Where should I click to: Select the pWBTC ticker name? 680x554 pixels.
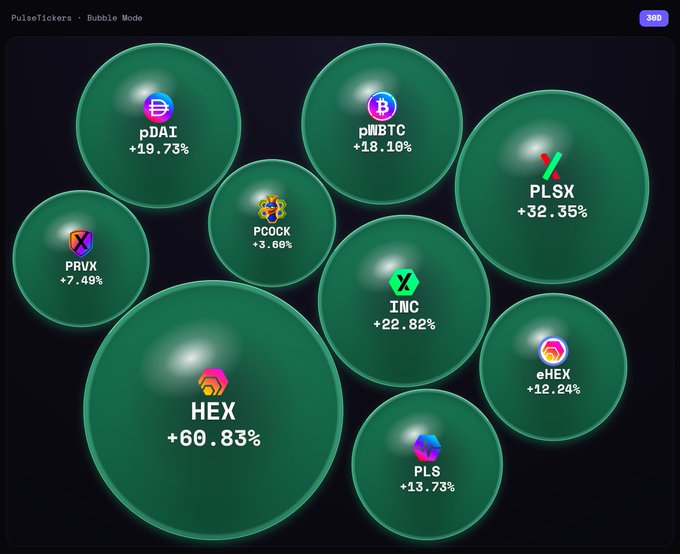click(x=382, y=130)
